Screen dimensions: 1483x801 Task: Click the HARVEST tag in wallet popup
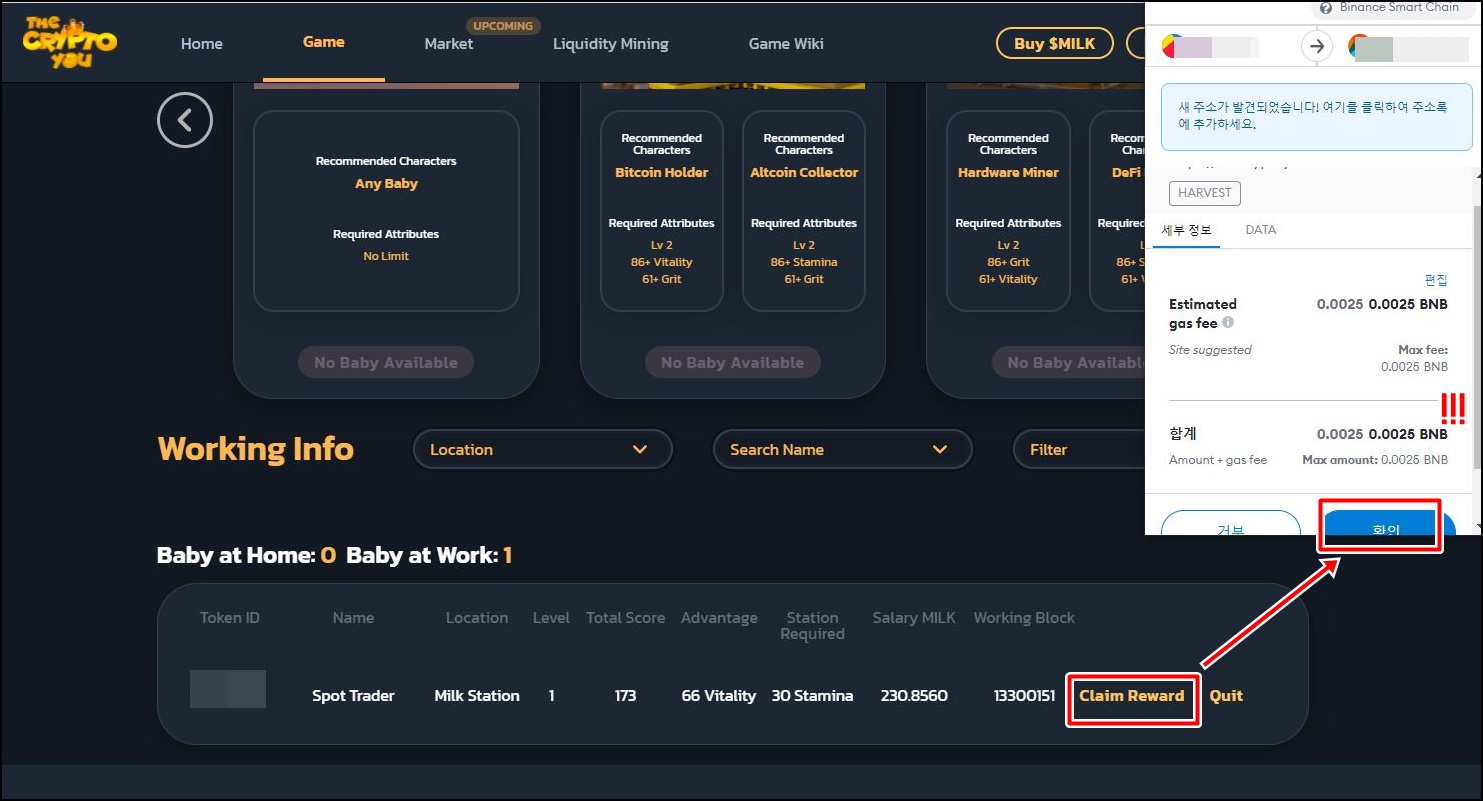point(1205,193)
